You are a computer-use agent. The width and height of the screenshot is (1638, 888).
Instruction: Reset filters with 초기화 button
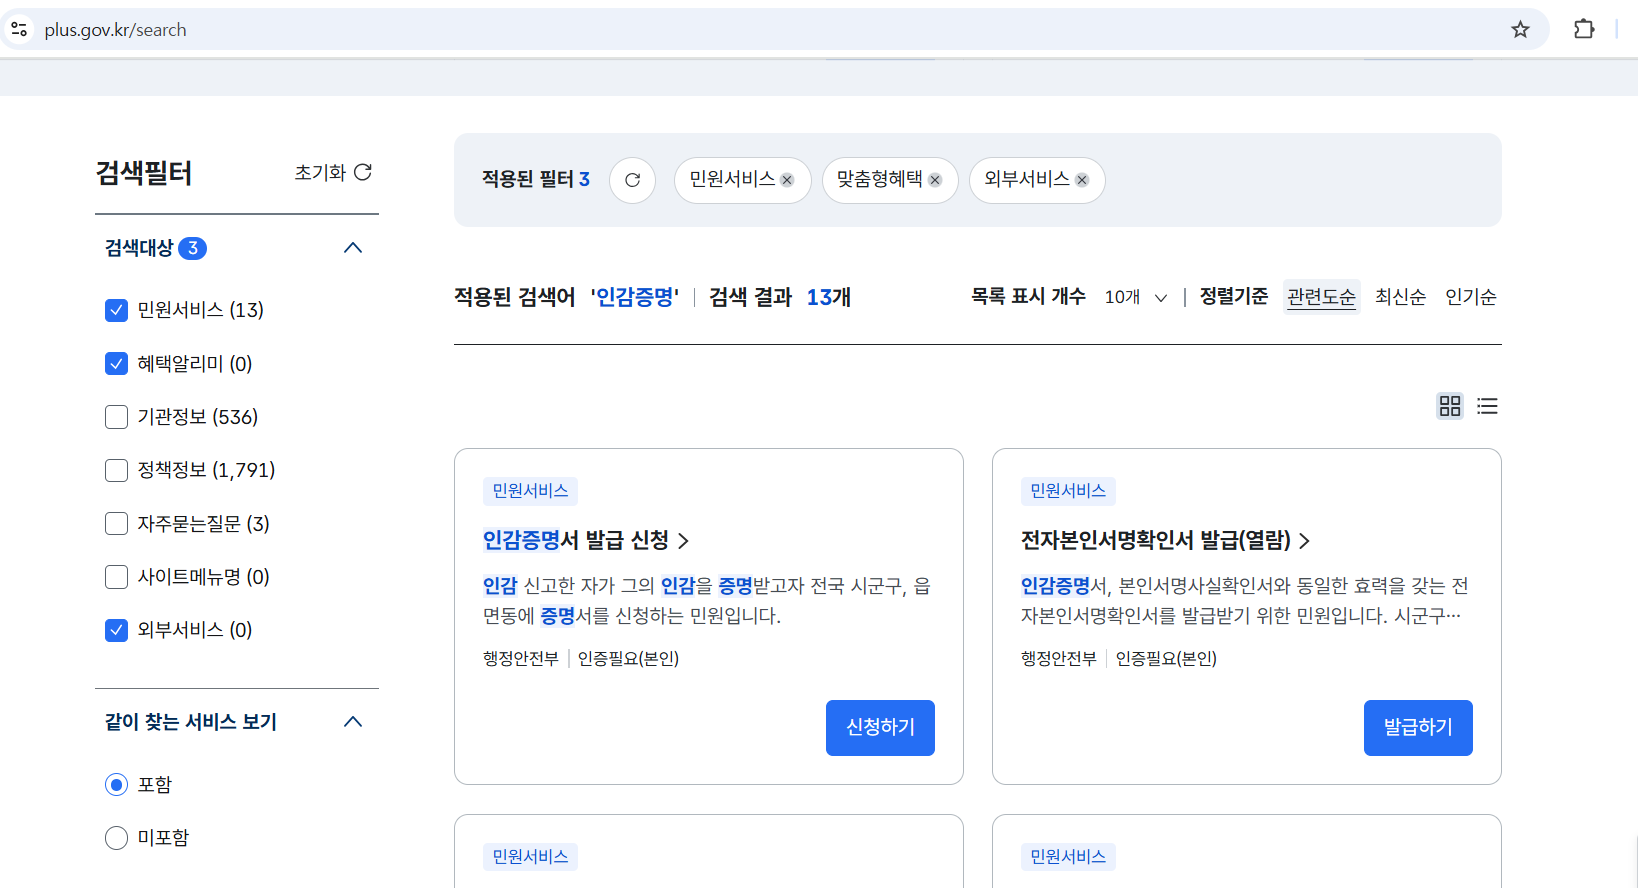pos(333,172)
